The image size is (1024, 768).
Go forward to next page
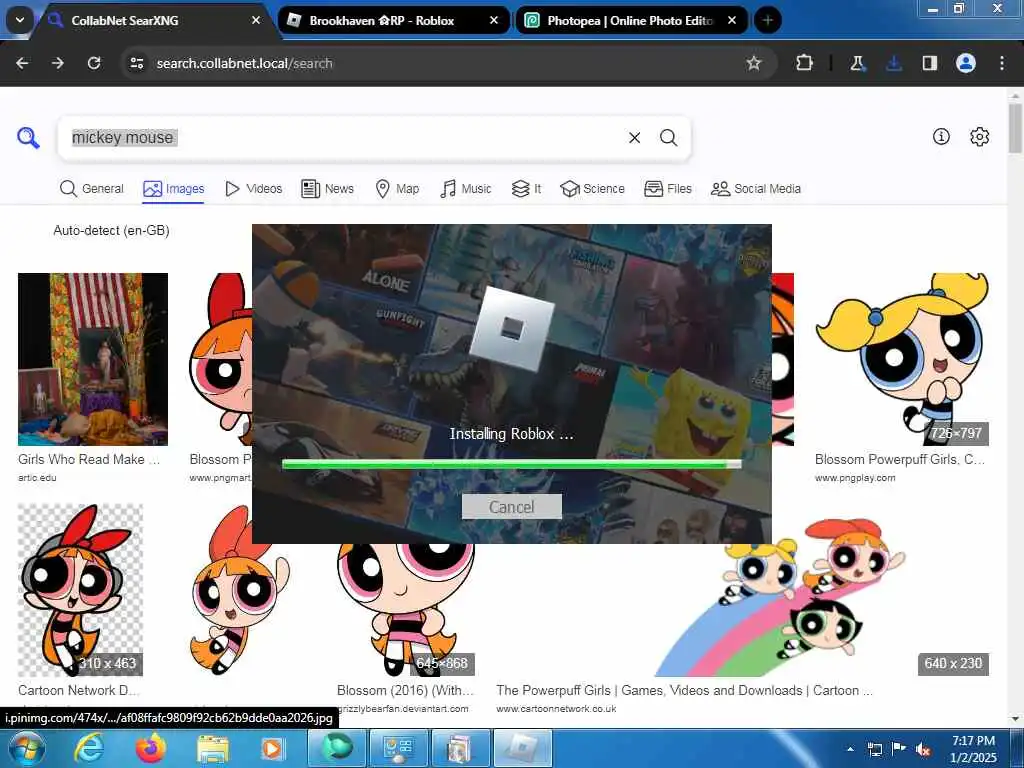click(x=58, y=63)
